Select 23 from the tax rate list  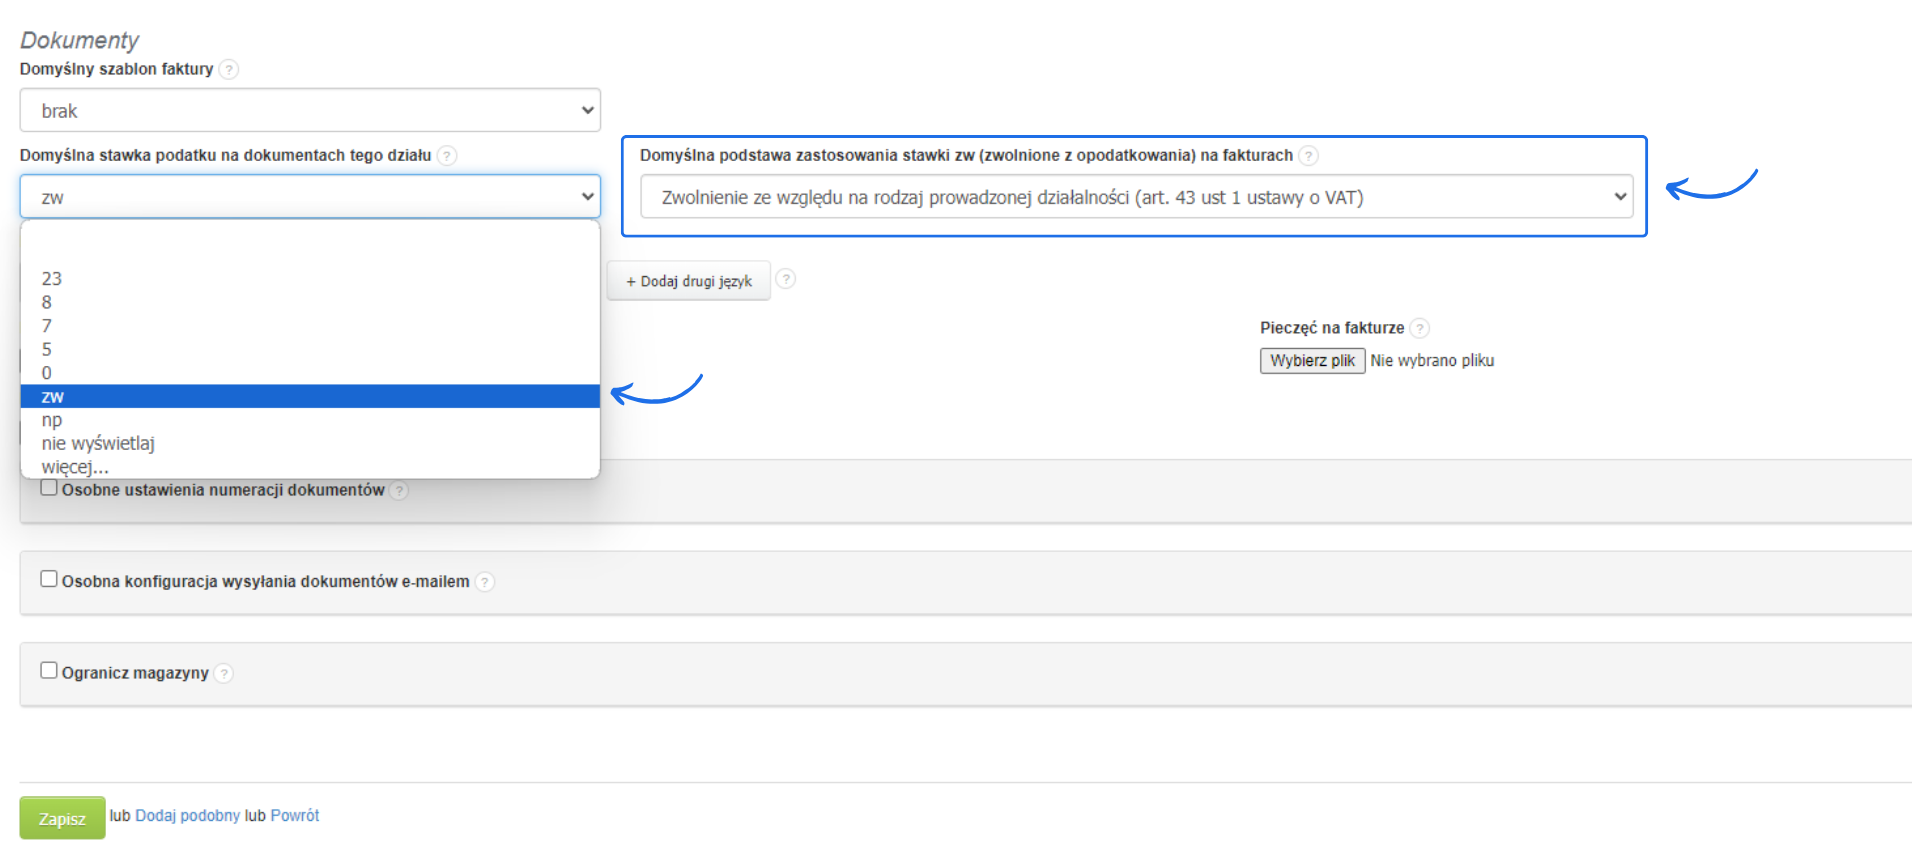[x=52, y=279]
